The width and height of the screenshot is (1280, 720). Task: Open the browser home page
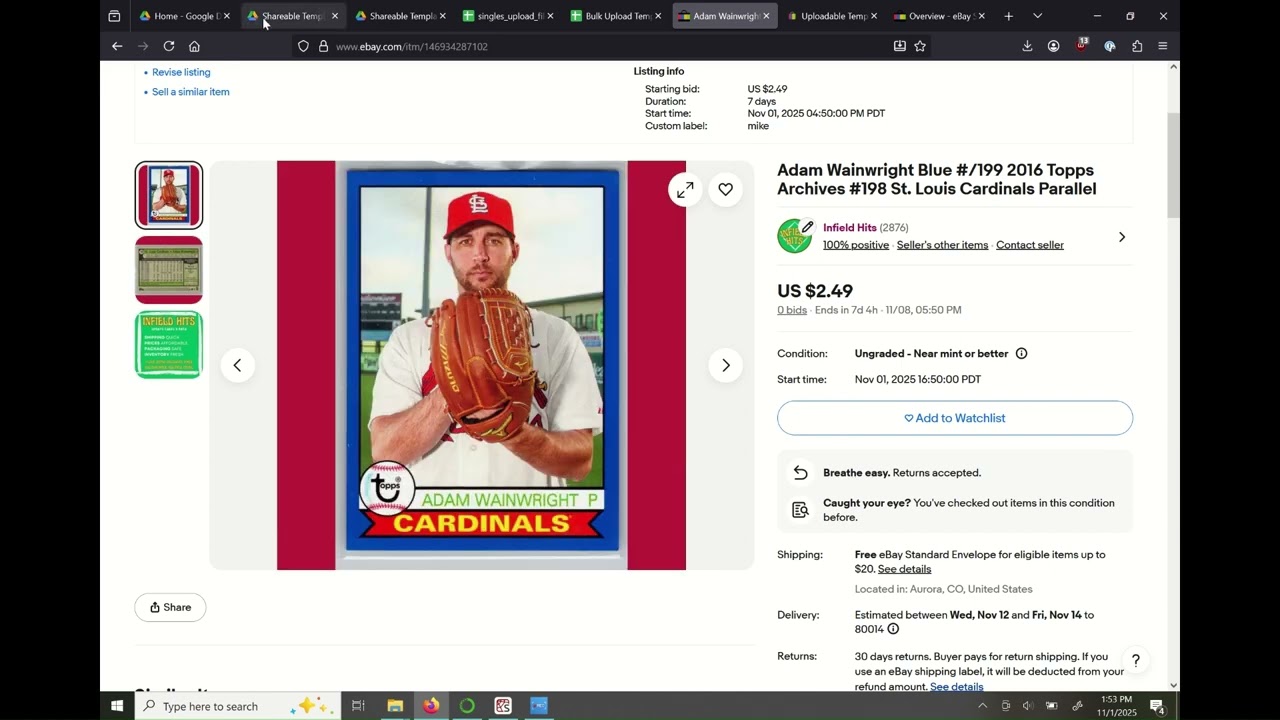click(194, 46)
